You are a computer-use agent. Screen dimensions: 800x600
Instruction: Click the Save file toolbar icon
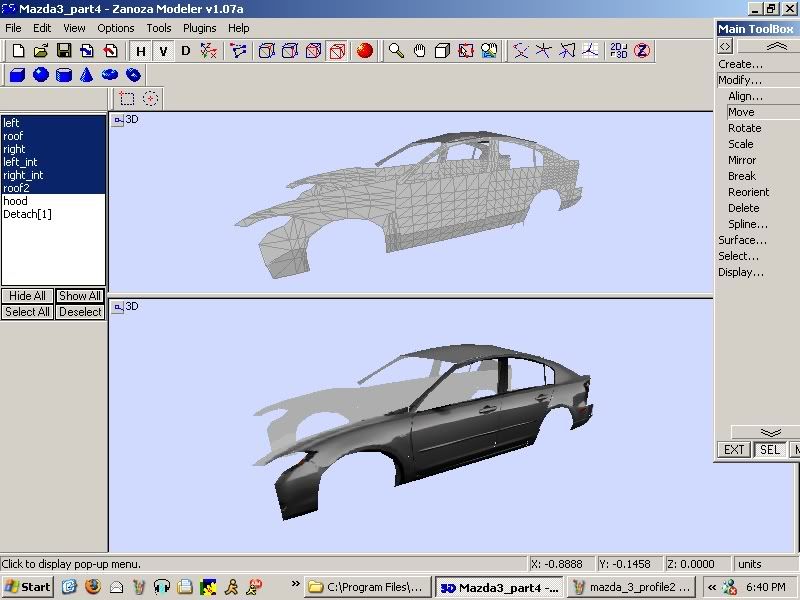(x=63, y=50)
